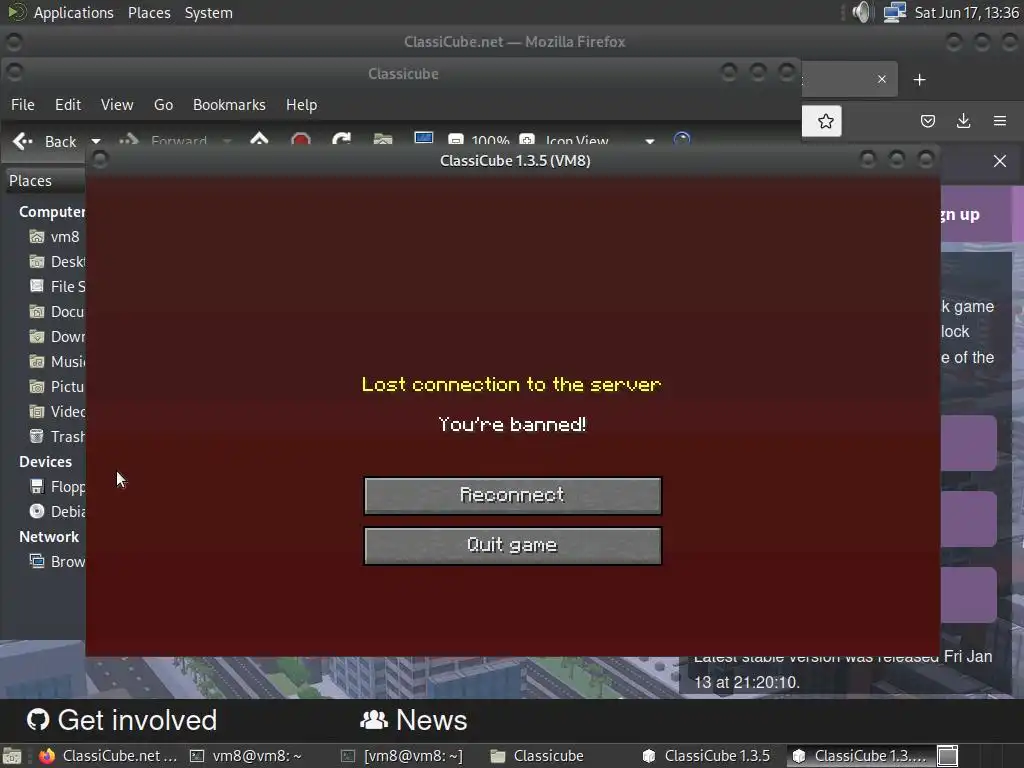Screen dimensions: 1024x768
Task: Click the Home folder toolbar icon
Action: tap(383, 140)
